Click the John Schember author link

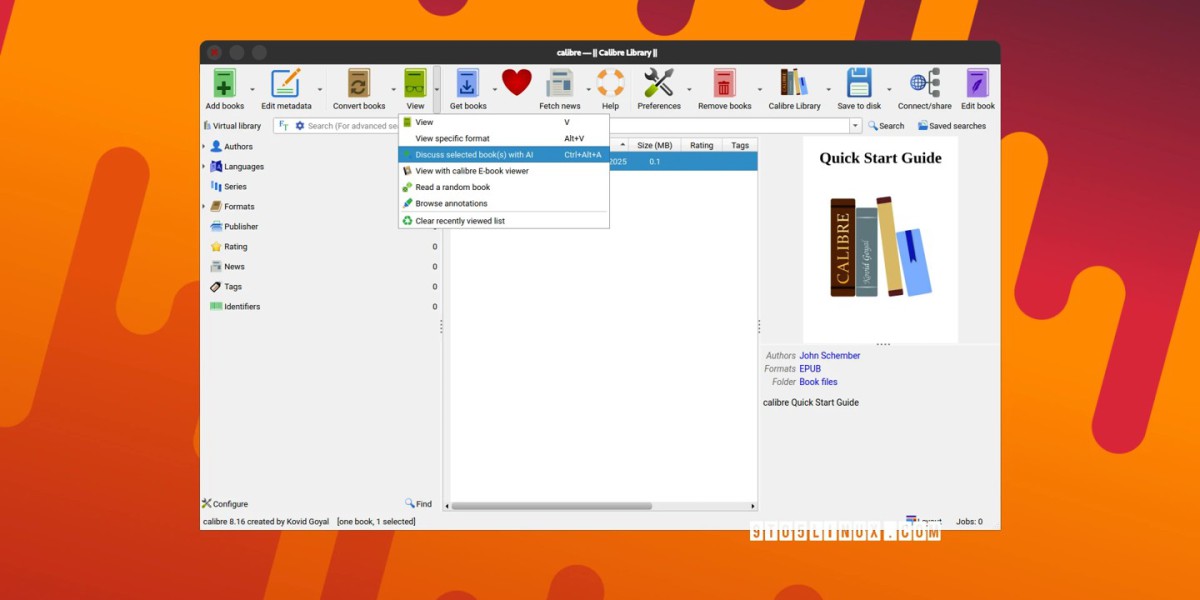click(829, 356)
